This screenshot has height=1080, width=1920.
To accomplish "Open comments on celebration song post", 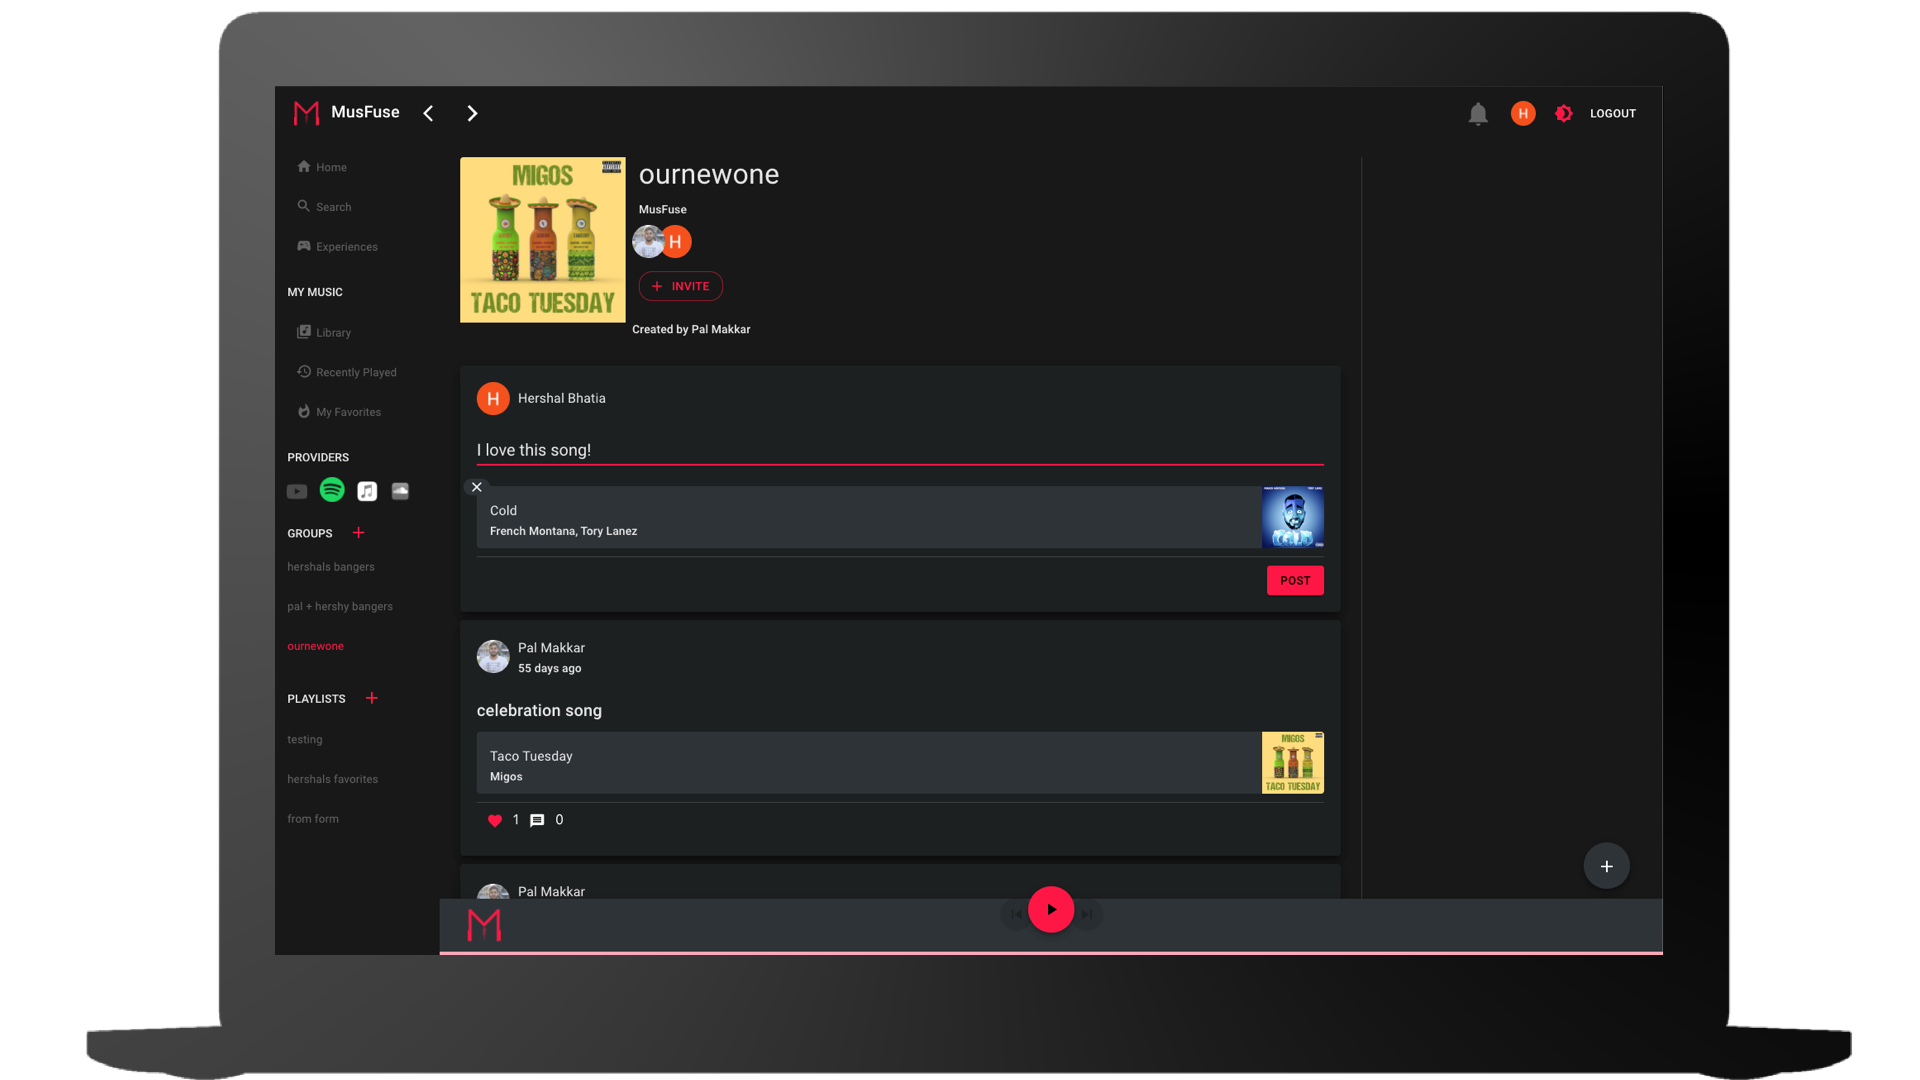I will pos(537,820).
